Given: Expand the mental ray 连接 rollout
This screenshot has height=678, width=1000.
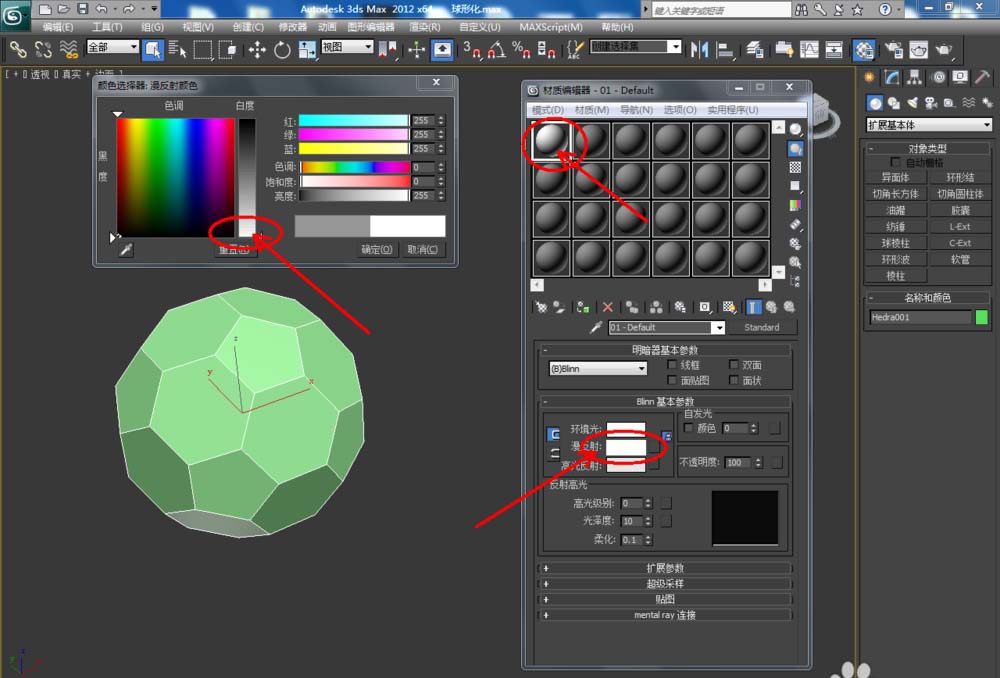Looking at the screenshot, I should coord(665,615).
